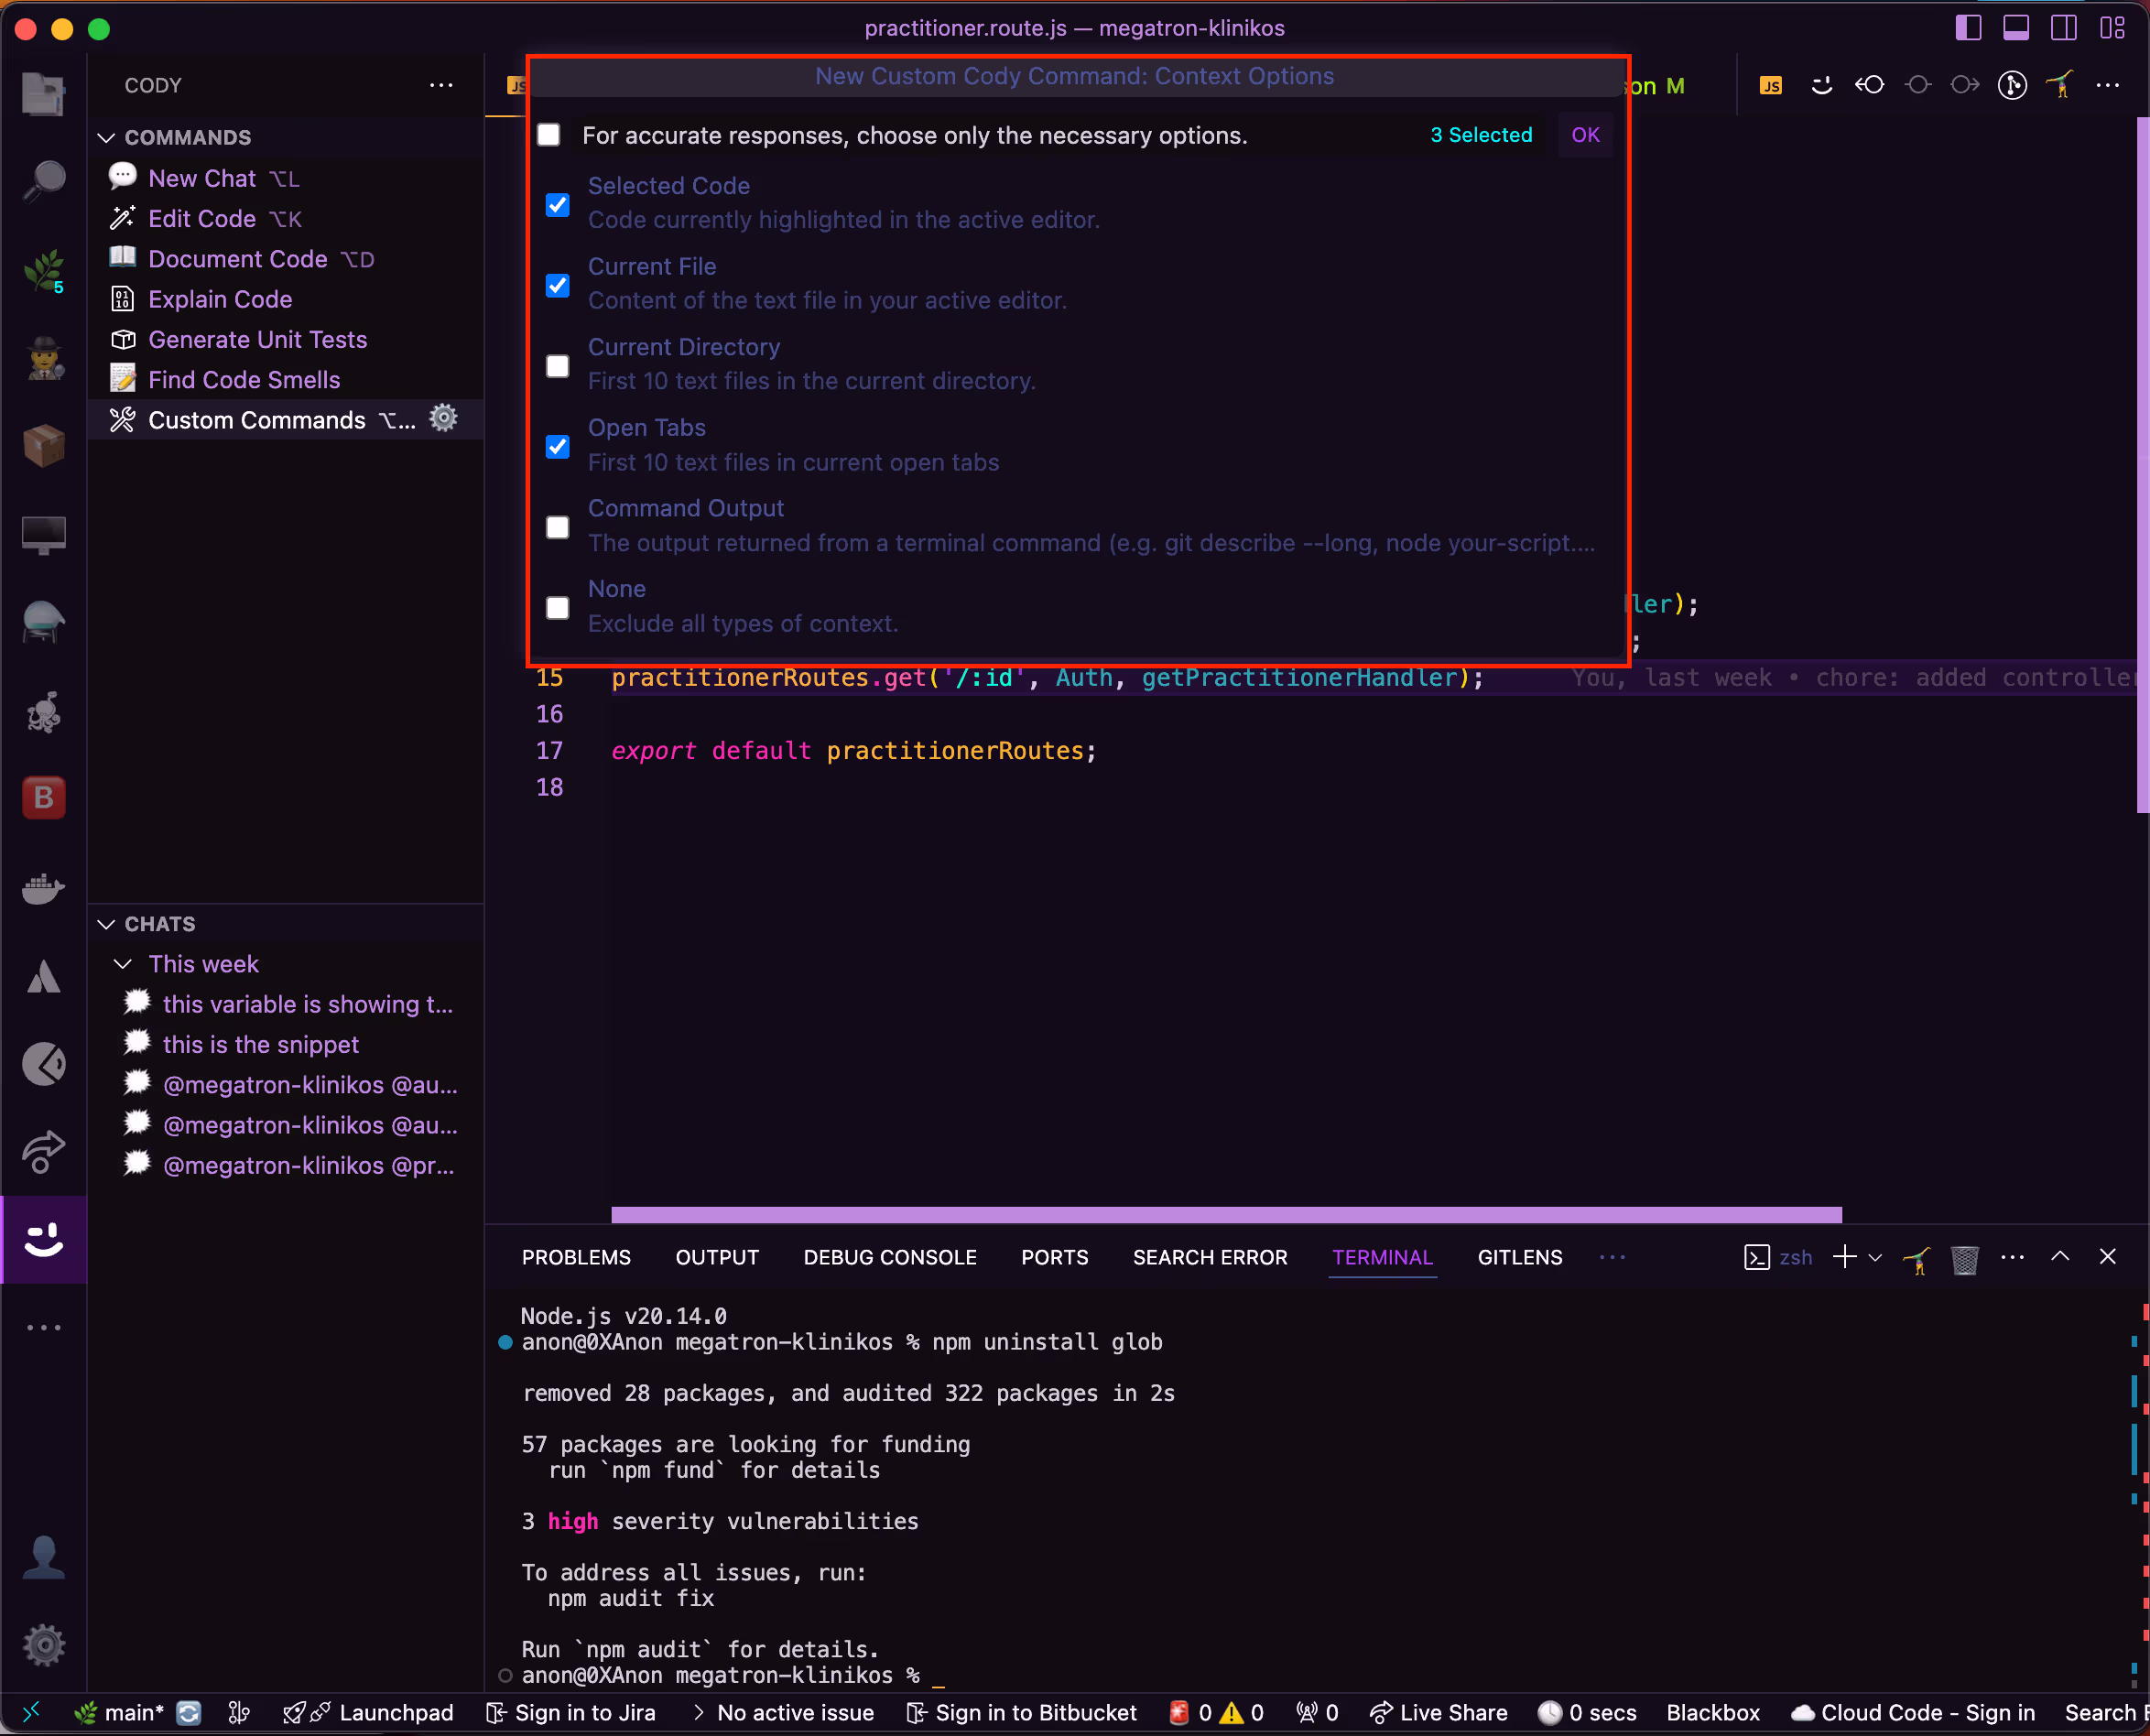Toggle panel layout icon in title bar
2150x1736 pixels.
pos(2016,27)
